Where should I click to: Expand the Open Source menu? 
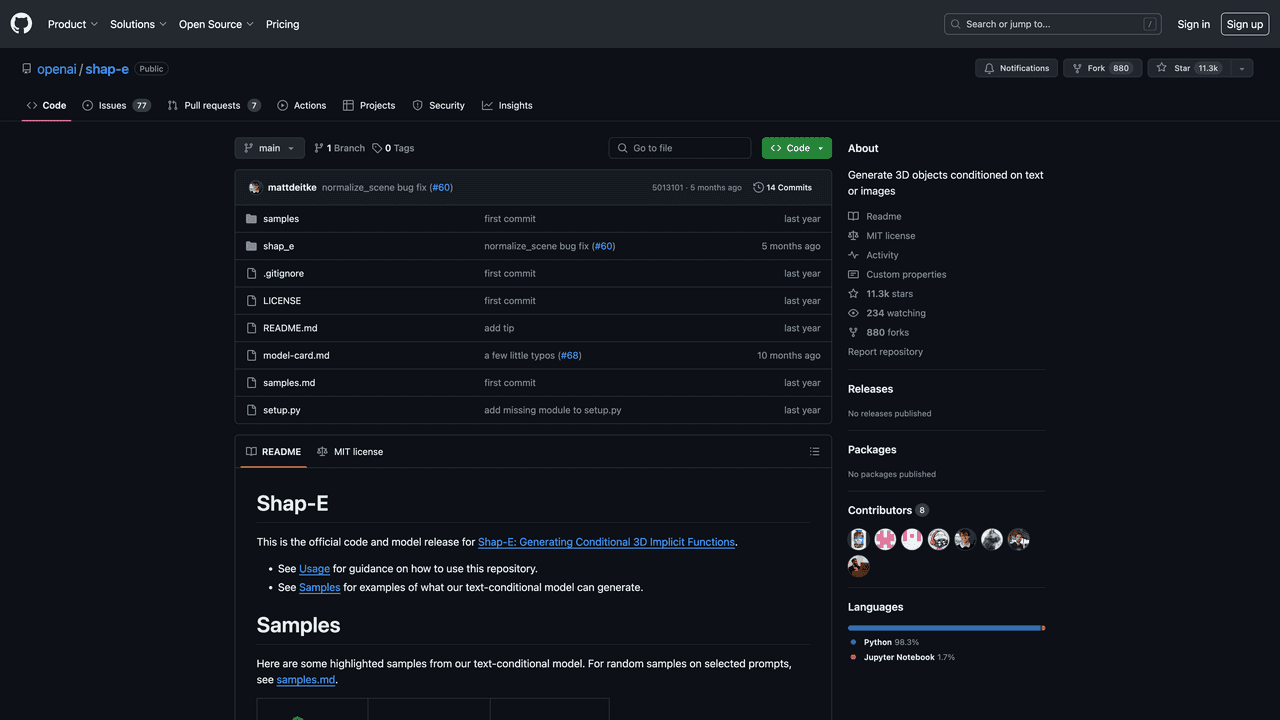point(216,24)
